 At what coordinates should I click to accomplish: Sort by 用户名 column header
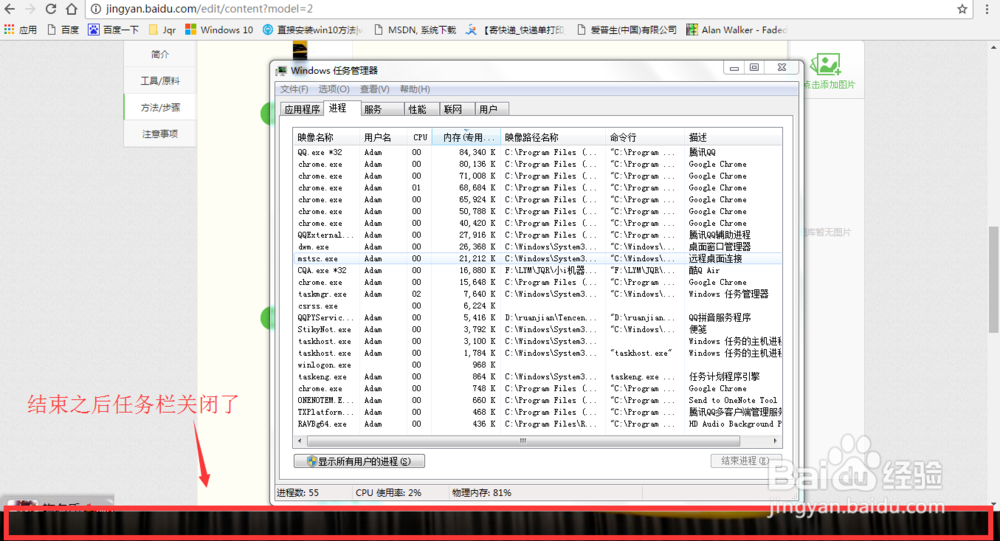tap(383, 137)
